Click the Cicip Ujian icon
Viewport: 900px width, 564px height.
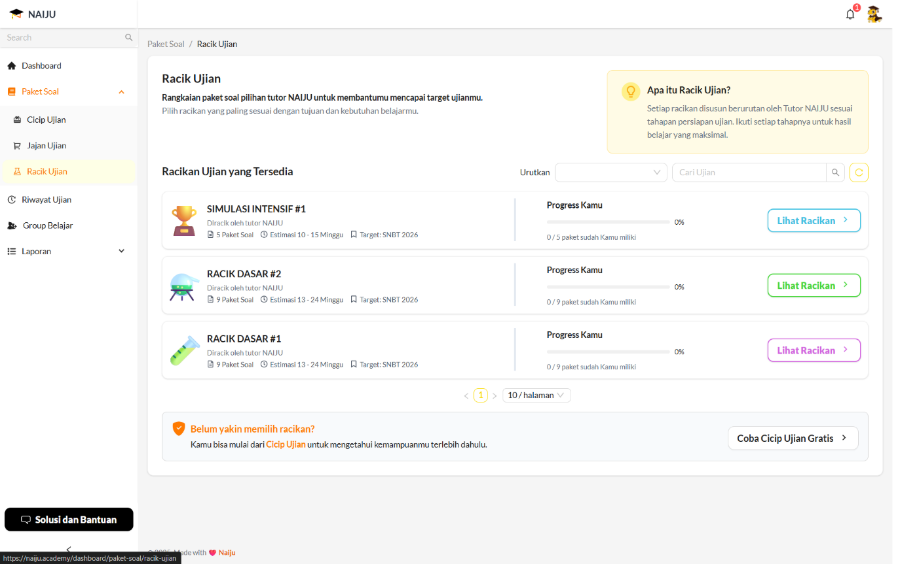[17, 120]
